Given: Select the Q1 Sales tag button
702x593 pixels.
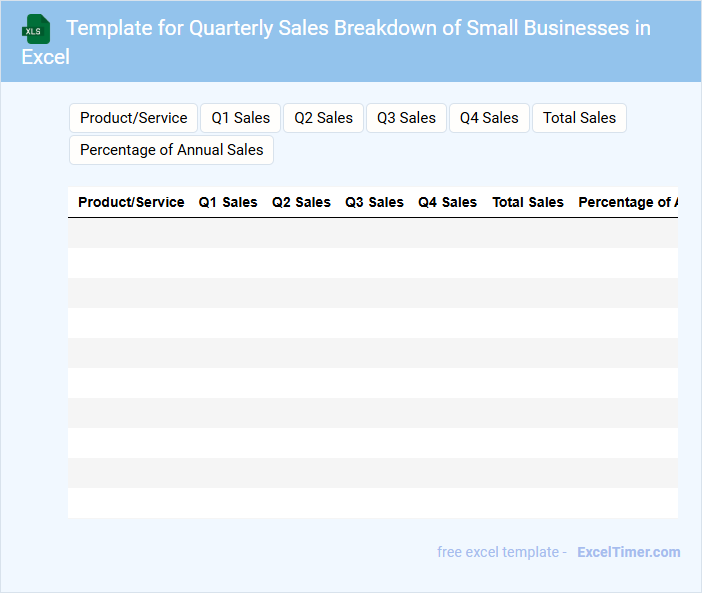Looking at the screenshot, I should tap(240, 118).
